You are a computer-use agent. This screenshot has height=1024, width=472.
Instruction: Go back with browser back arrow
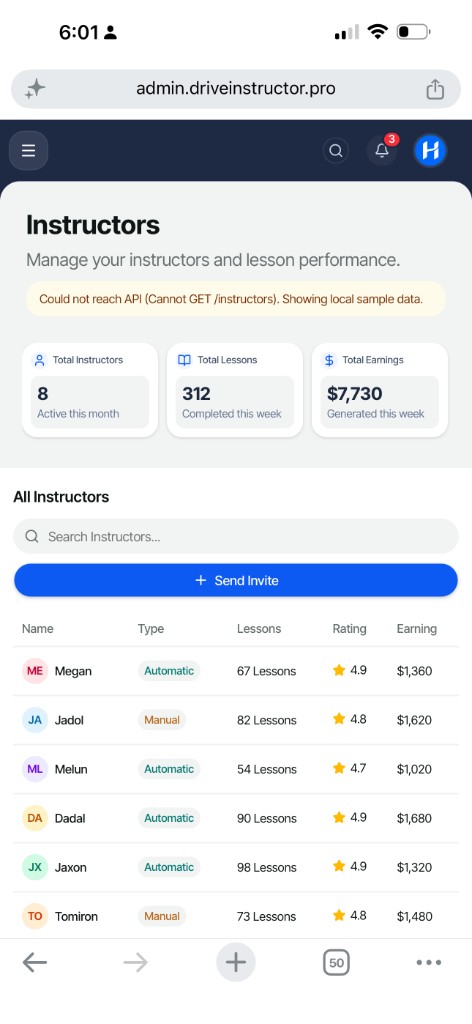coord(35,962)
